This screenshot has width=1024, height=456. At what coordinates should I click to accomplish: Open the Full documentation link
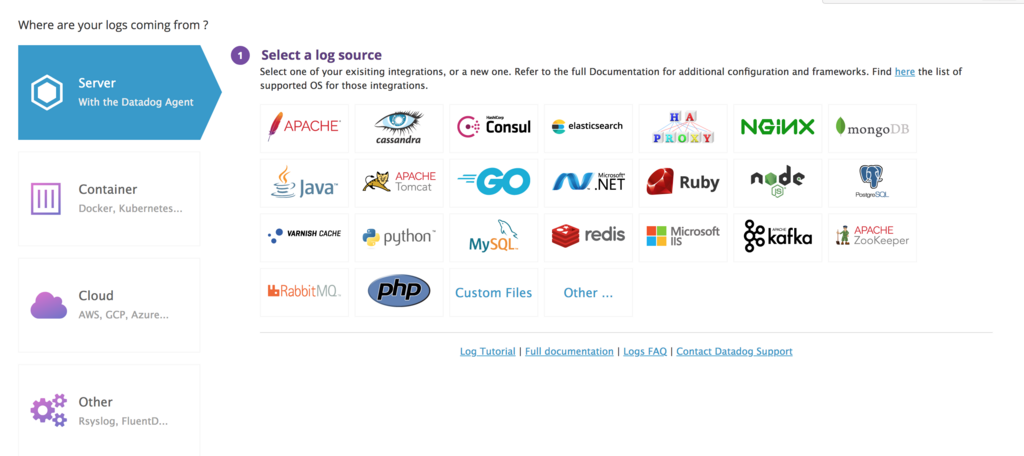coord(569,351)
